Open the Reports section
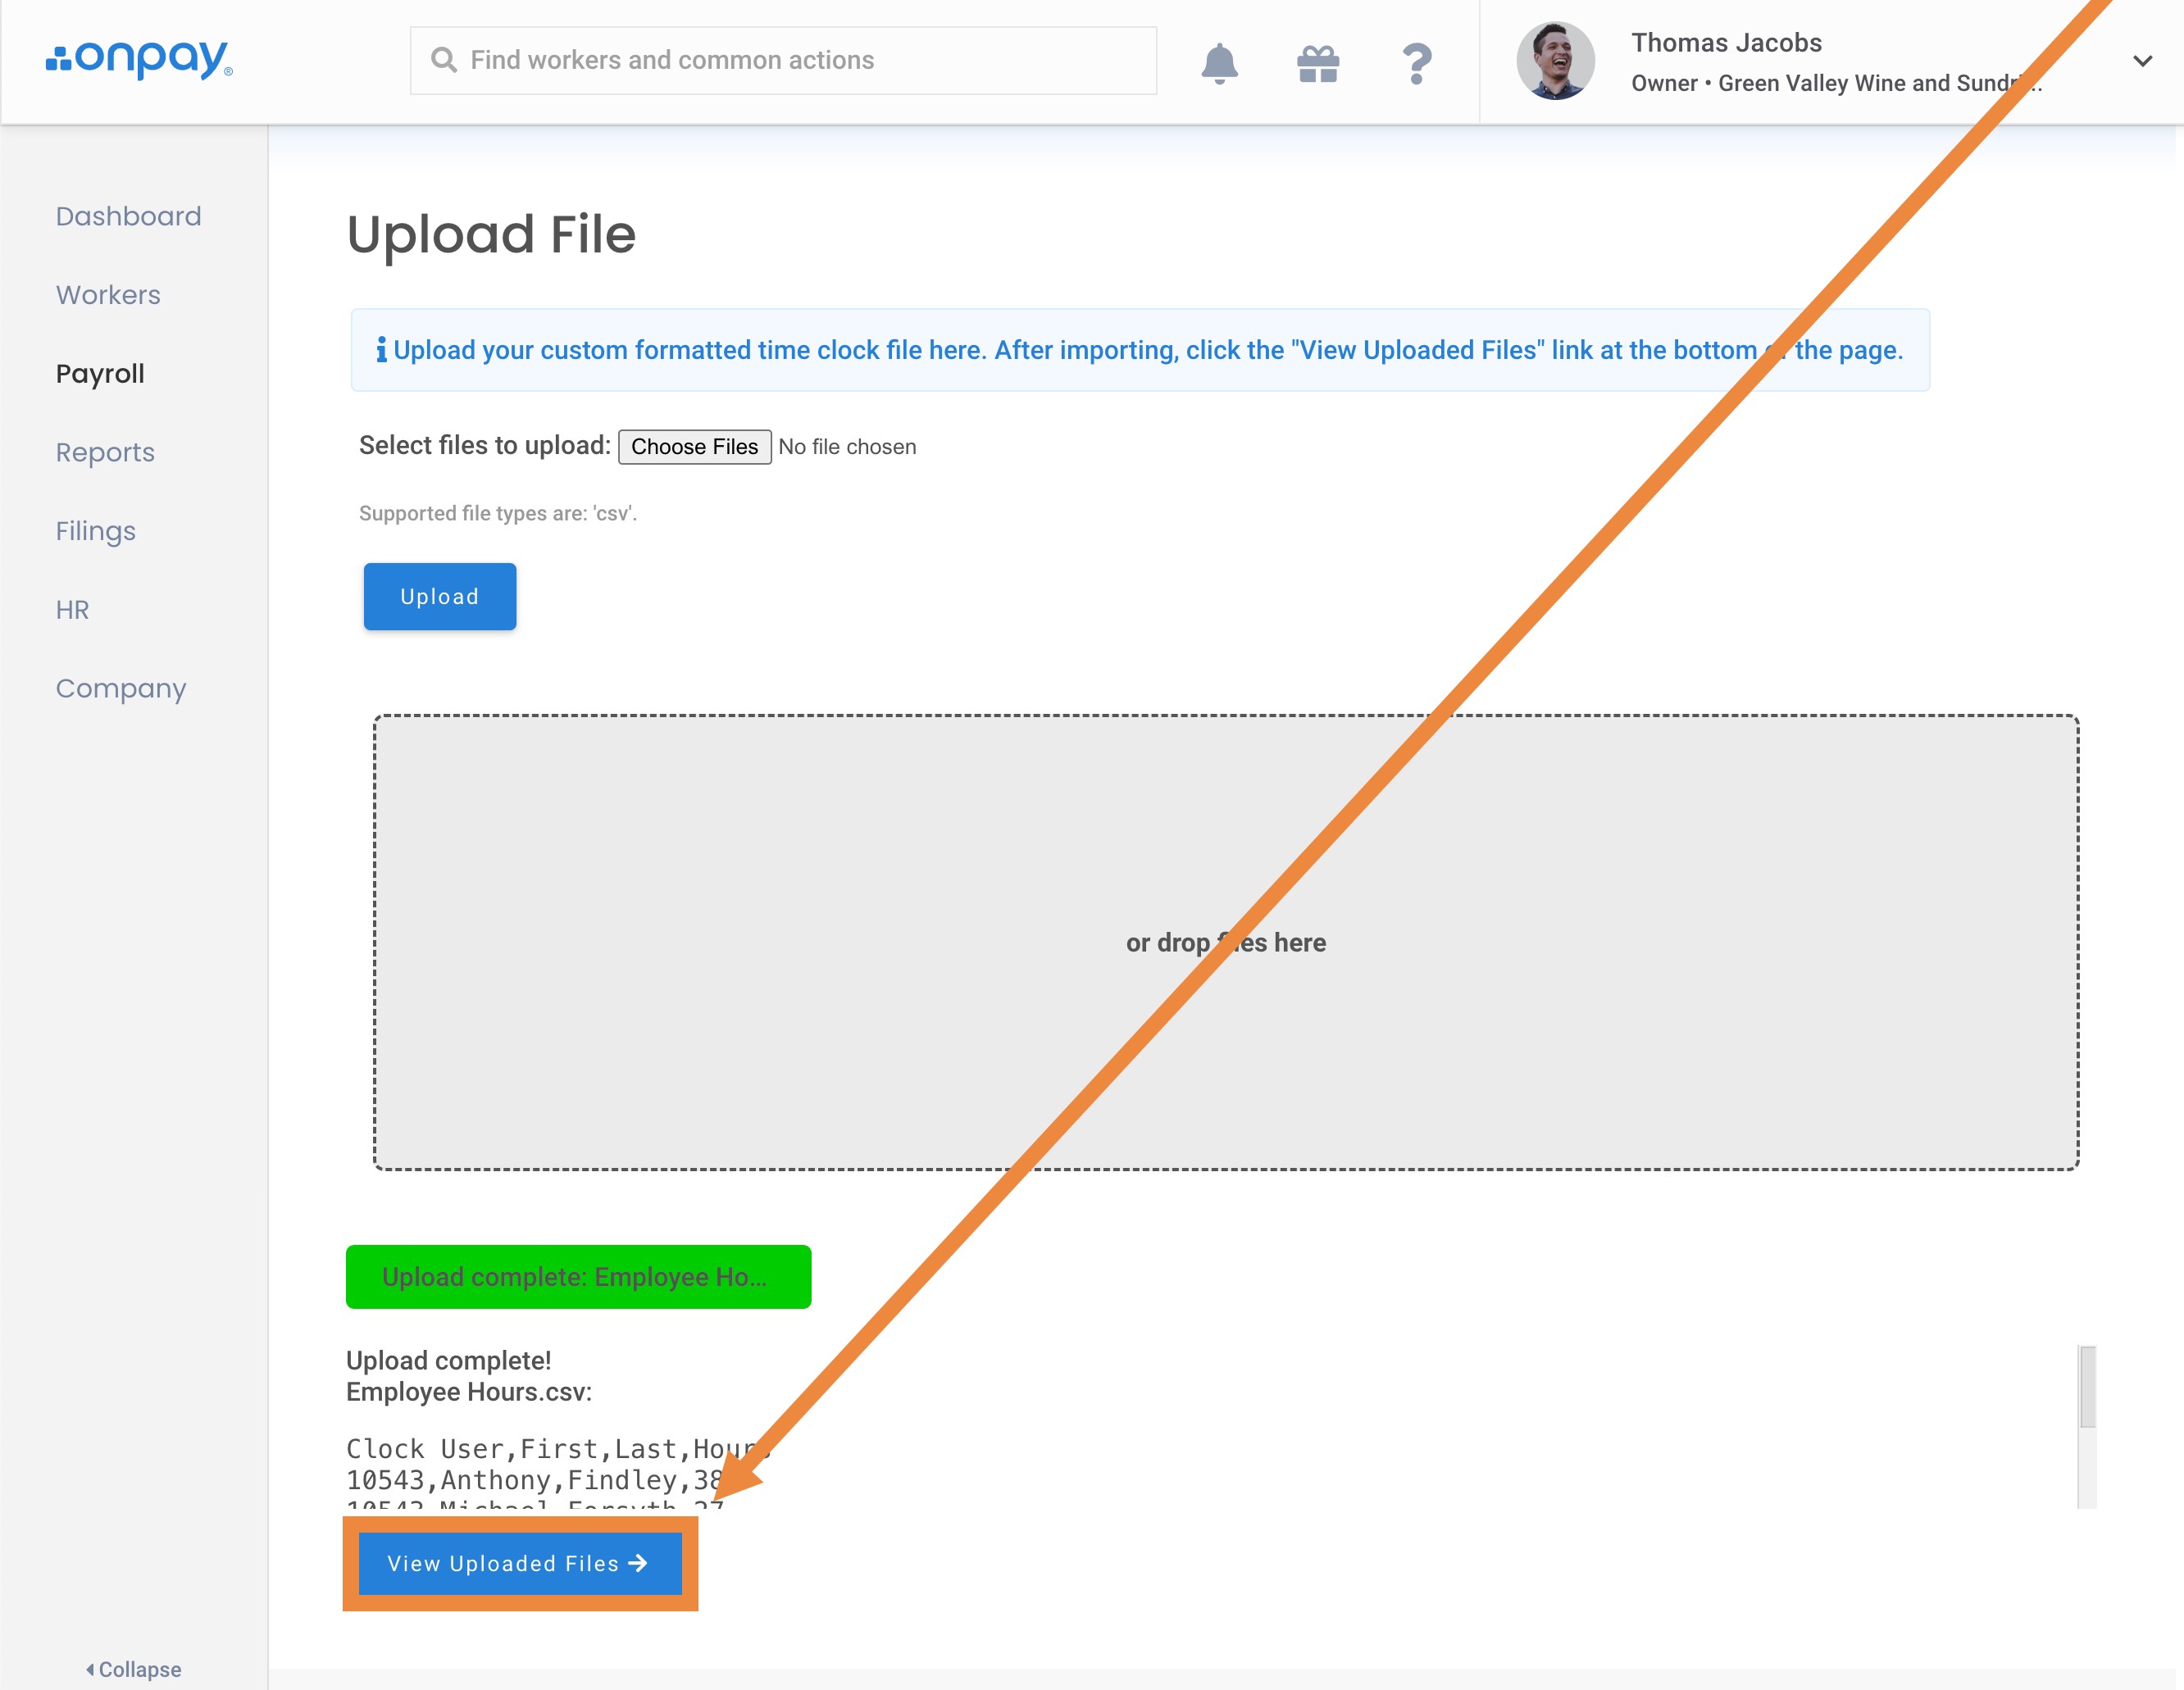This screenshot has width=2184, height=1690. (105, 452)
